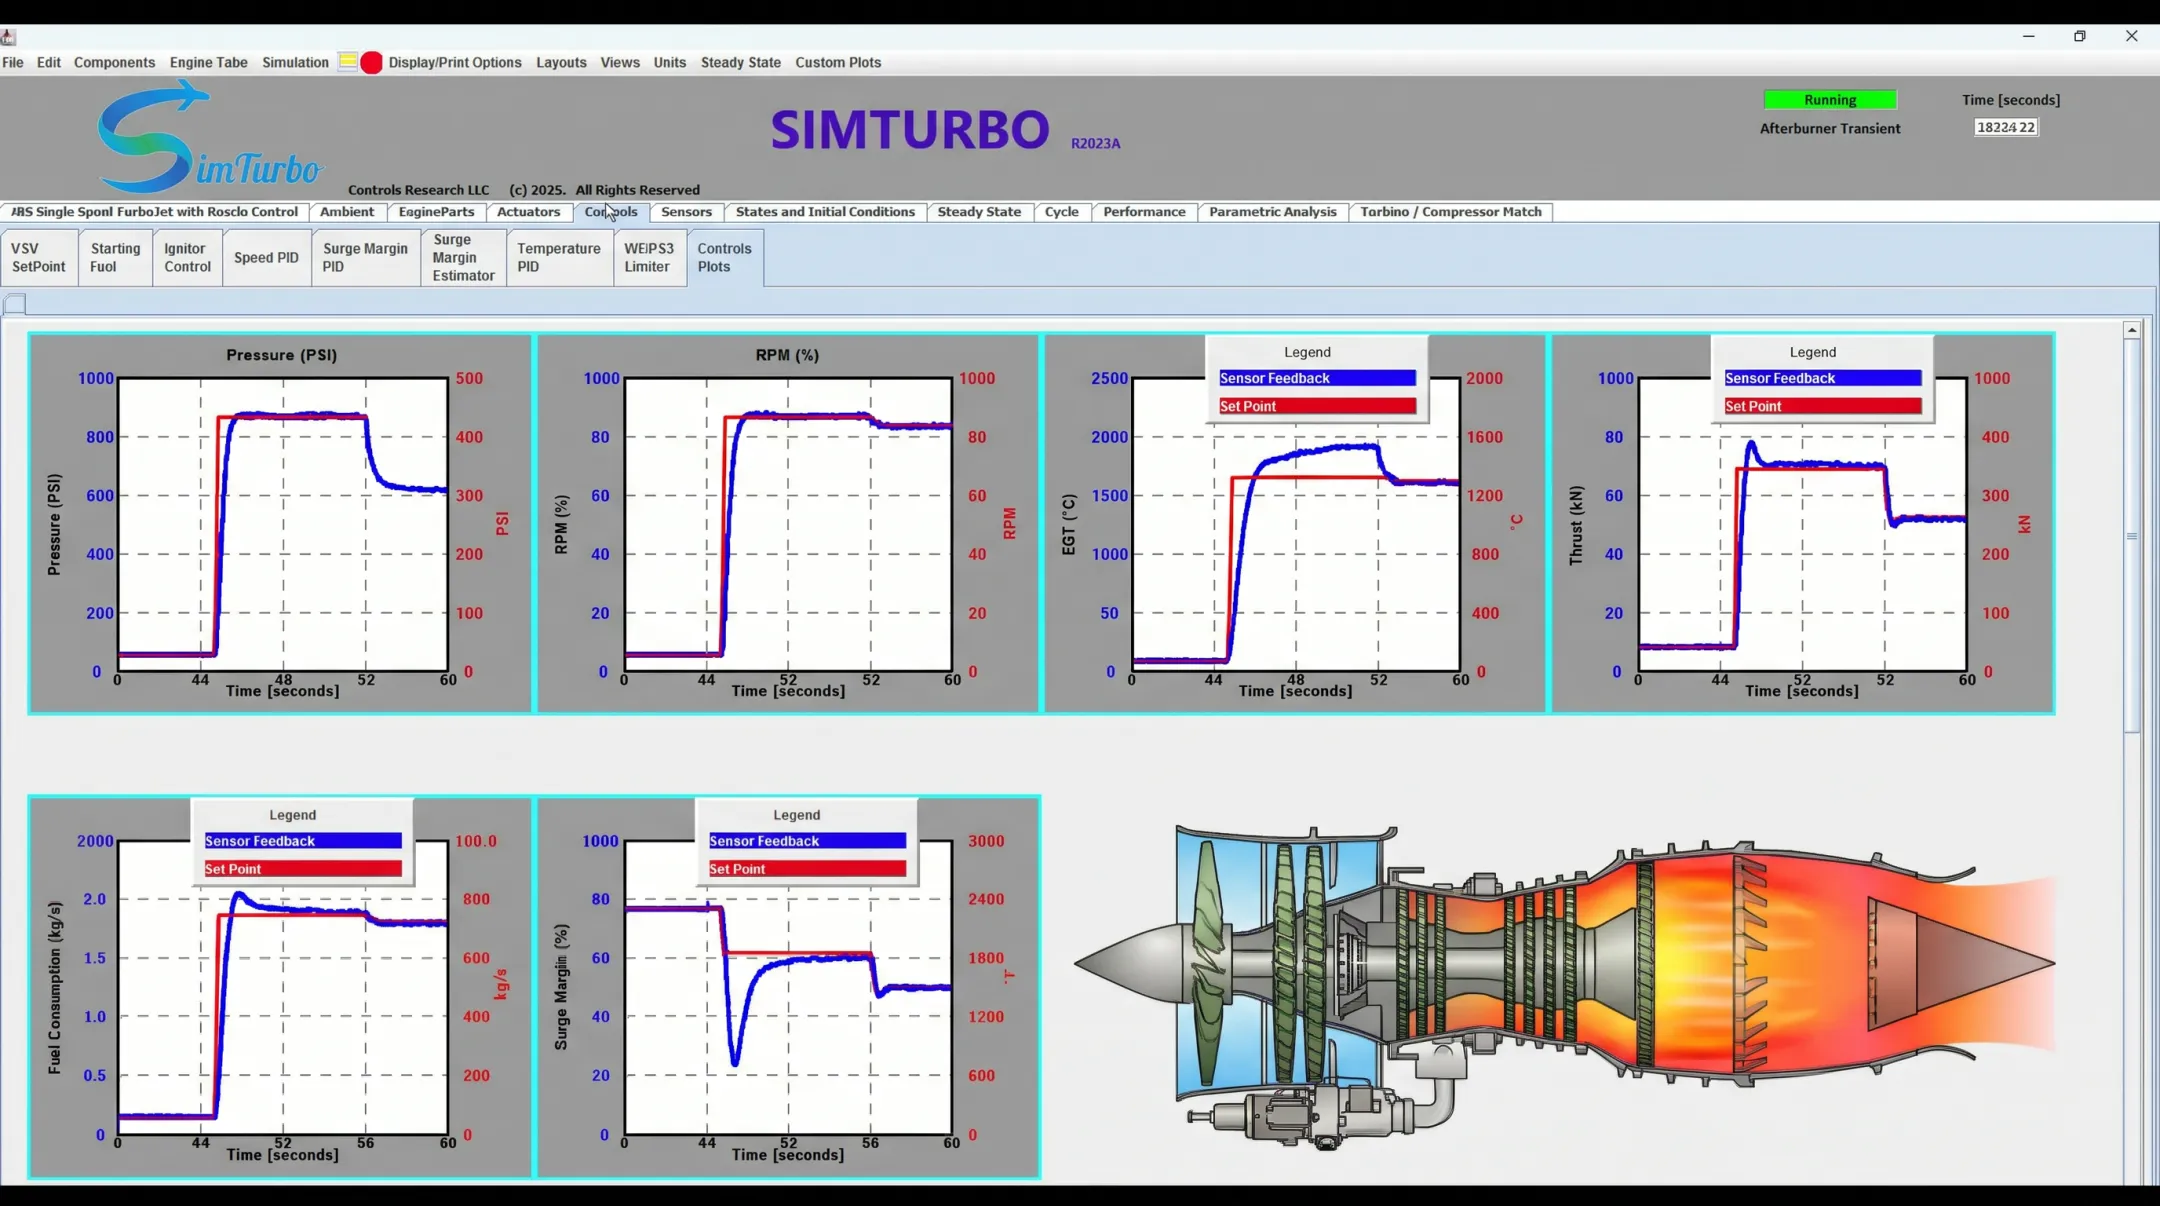This screenshot has width=2160, height=1206.
Task: Click the red Set Point swatch in Thrust legend
Action: 1823,406
